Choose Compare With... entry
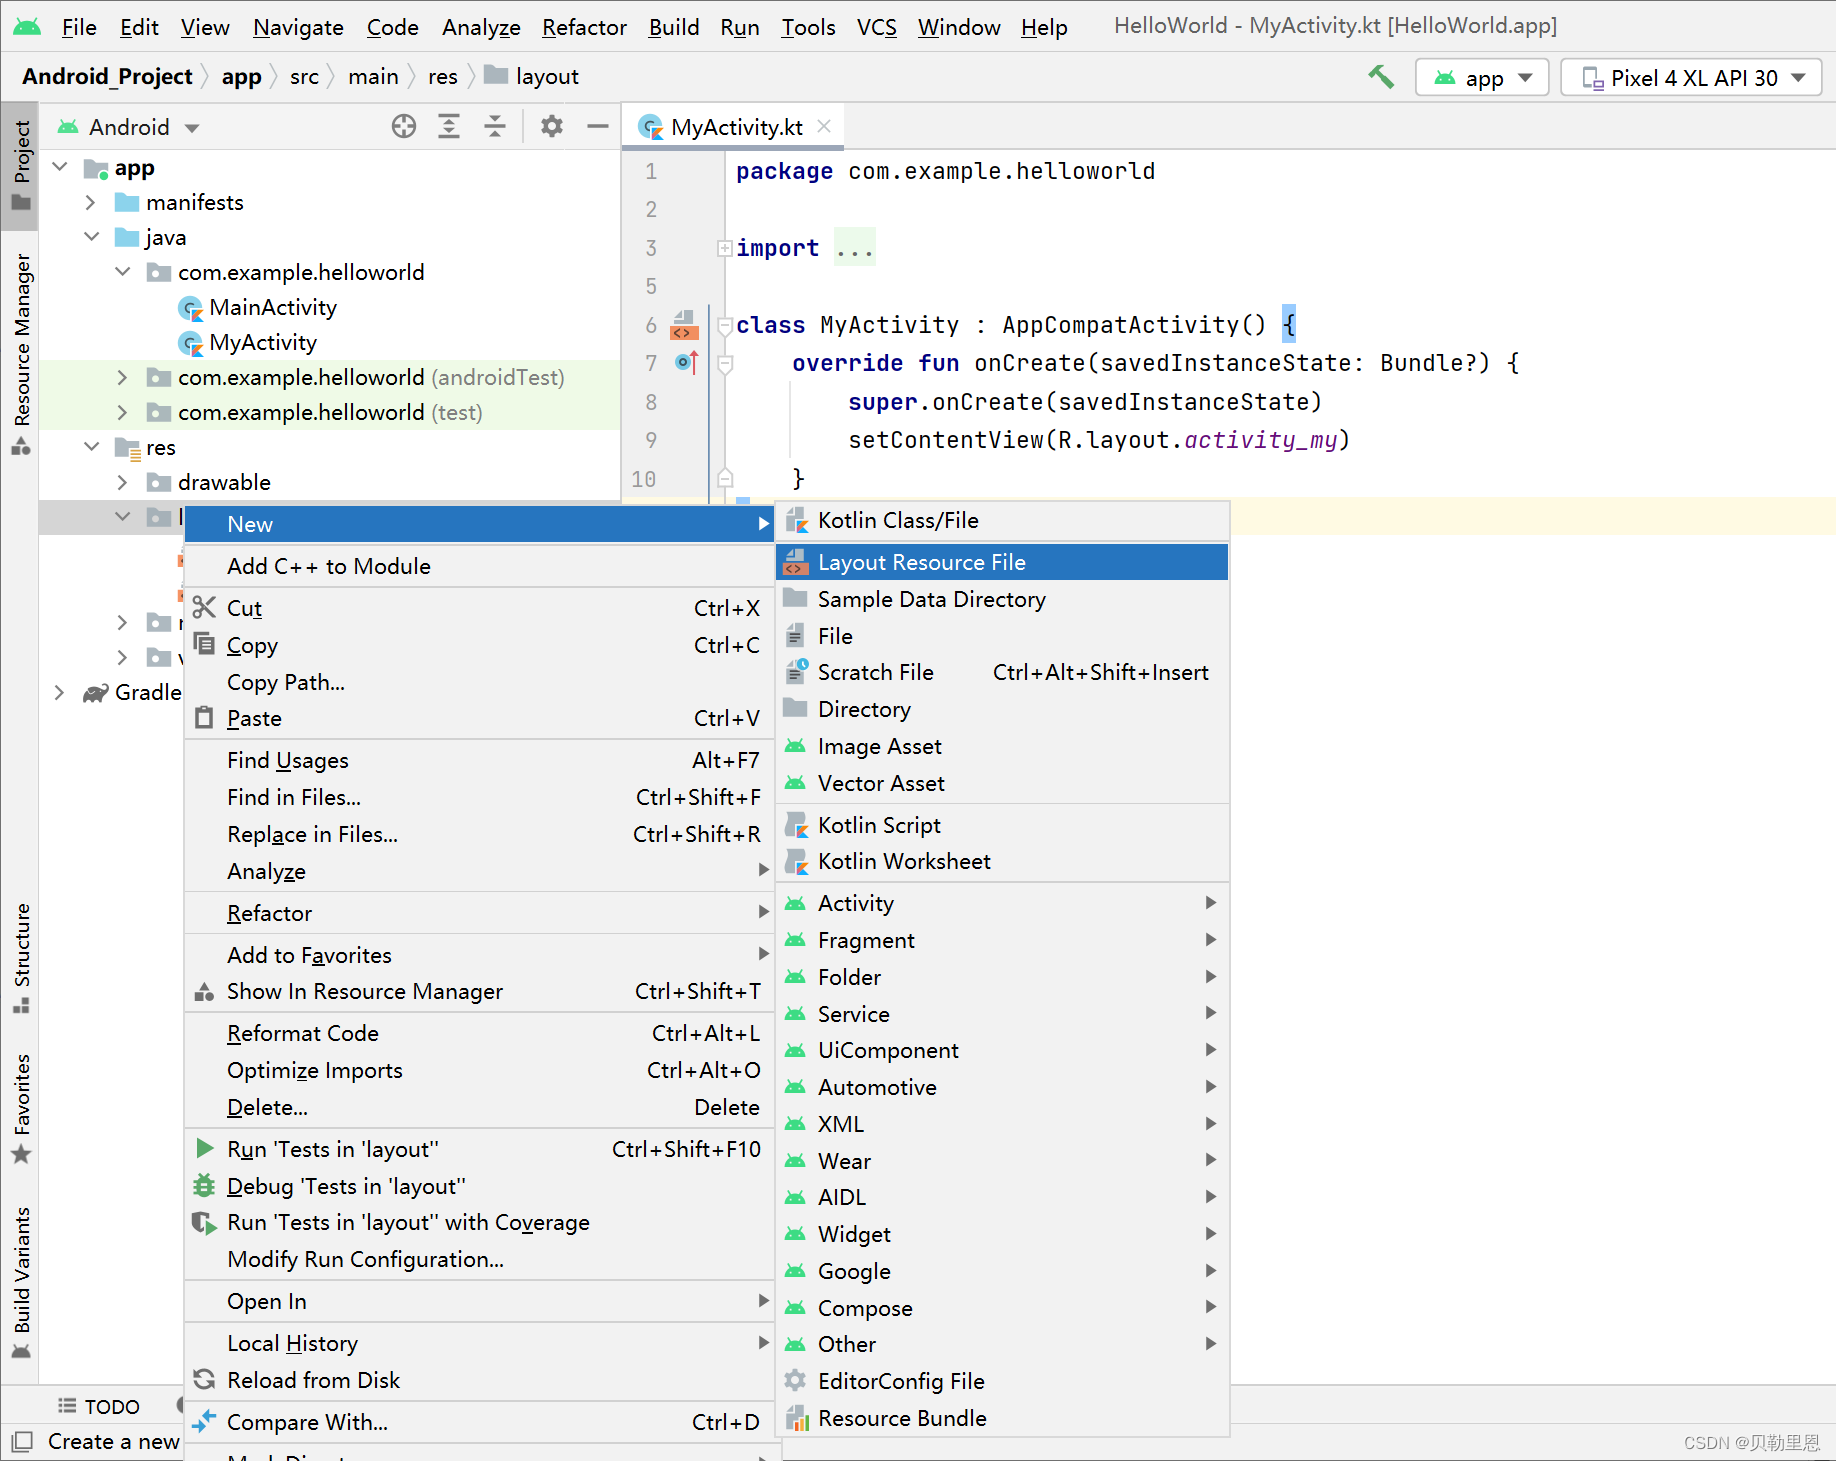This screenshot has height=1461, width=1836. click(x=479, y=1422)
